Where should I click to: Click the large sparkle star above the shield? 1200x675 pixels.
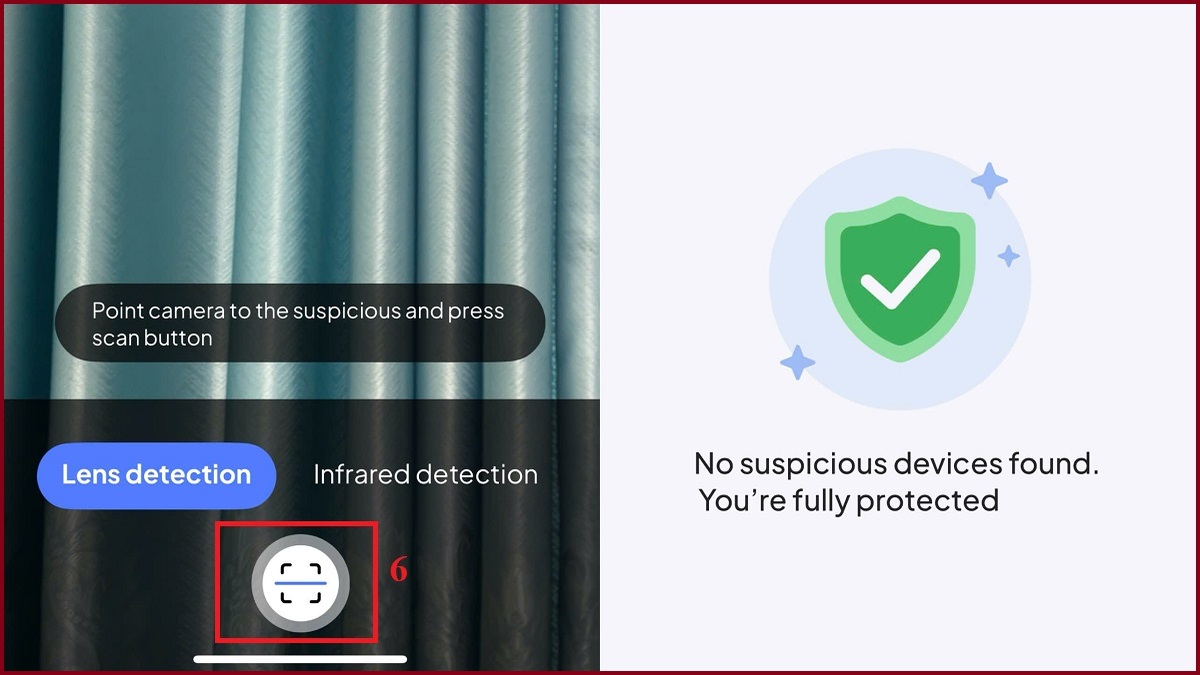[990, 181]
